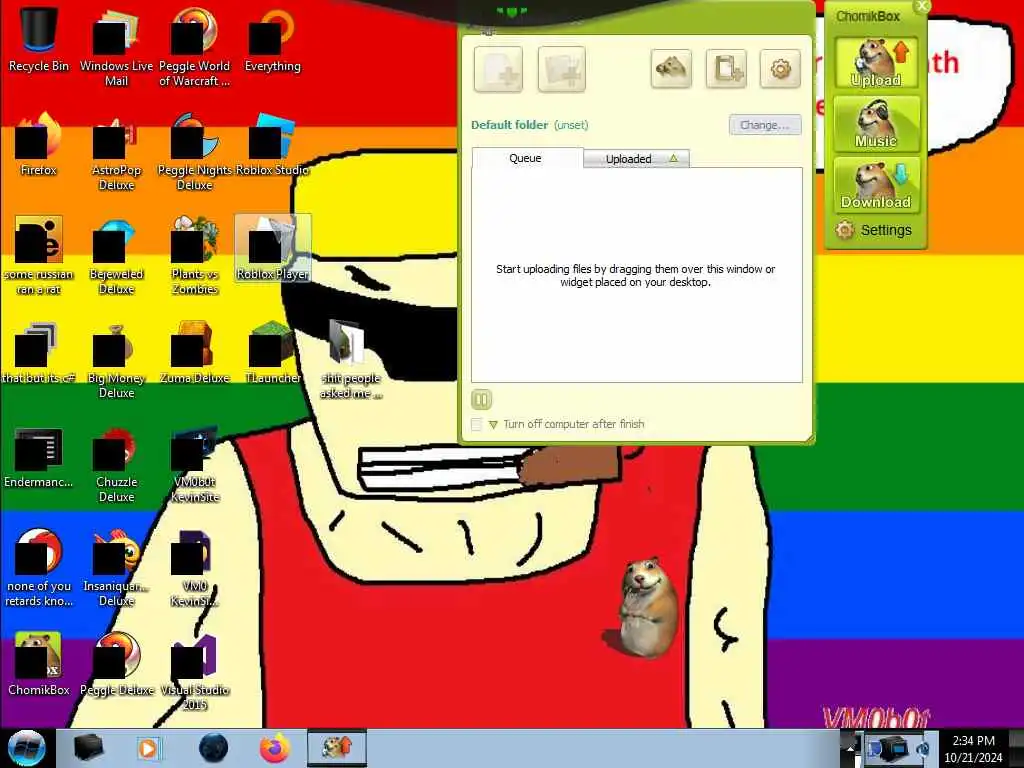Viewport: 1024px width, 768px height.
Task: Select the TLauncher desktop icon
Action: [x=273, y=353]
